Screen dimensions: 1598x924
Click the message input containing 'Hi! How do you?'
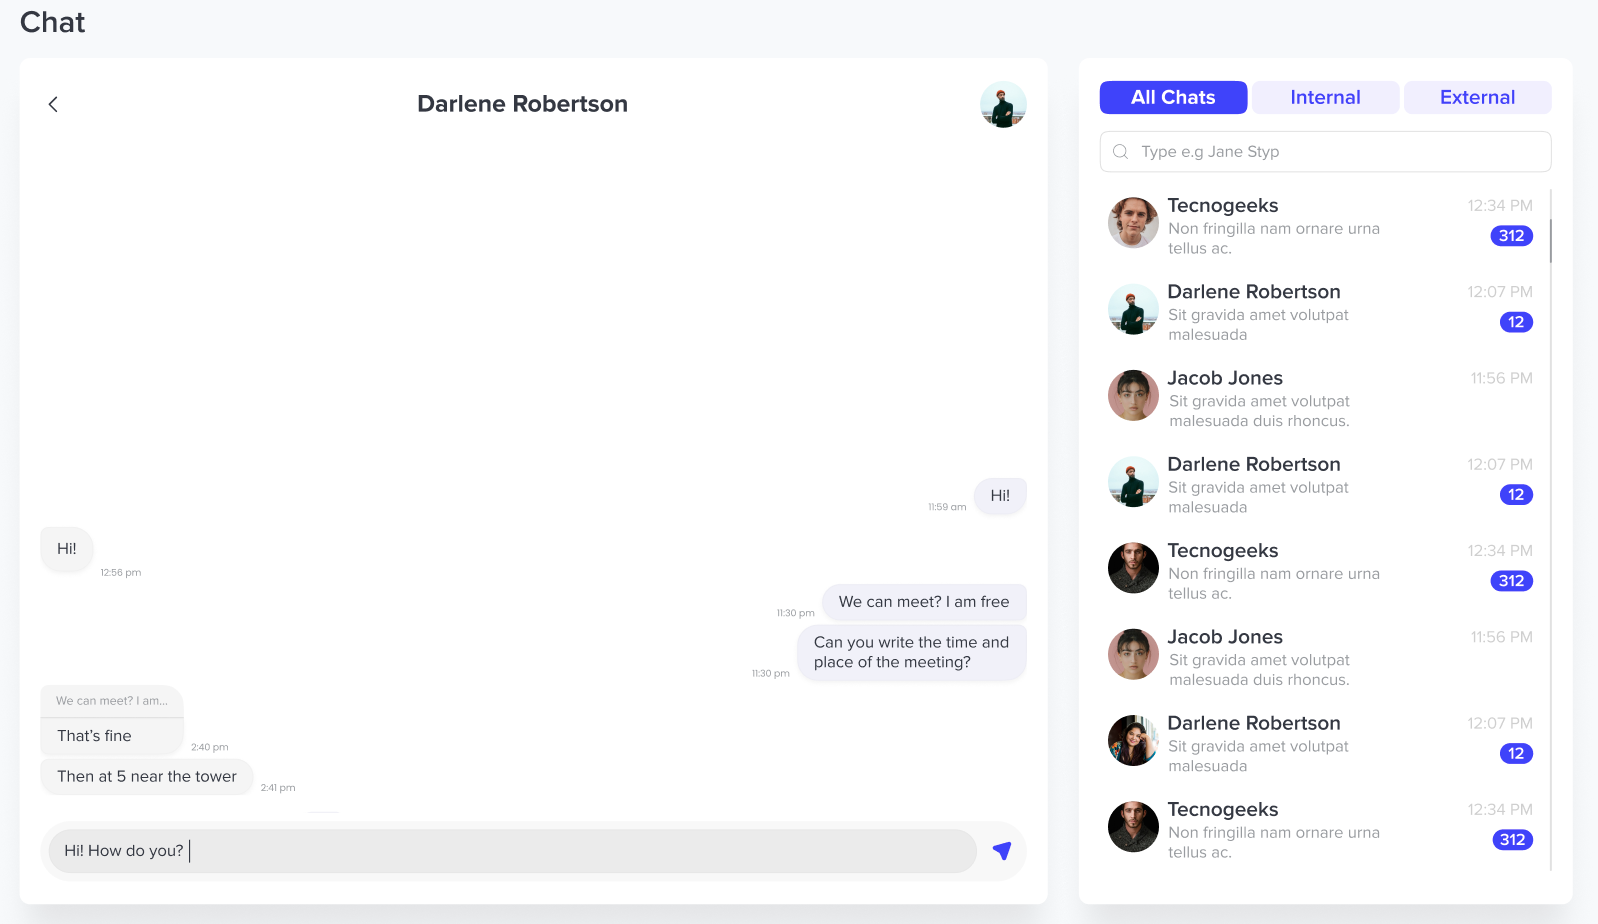point(512,851)
